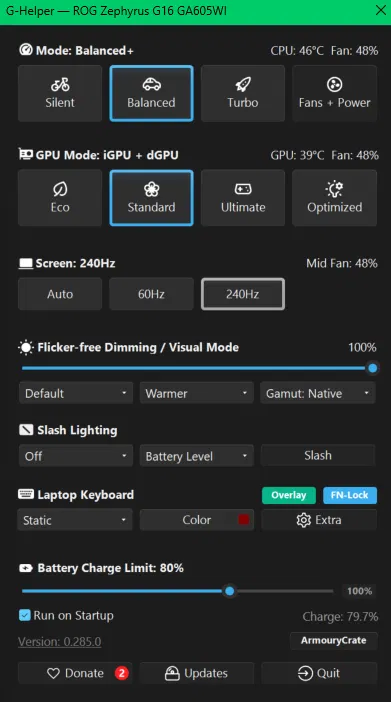Open the Default visual mode dropdown
The height and width of the screenshot is (702, 391).
tap(76, 393)
